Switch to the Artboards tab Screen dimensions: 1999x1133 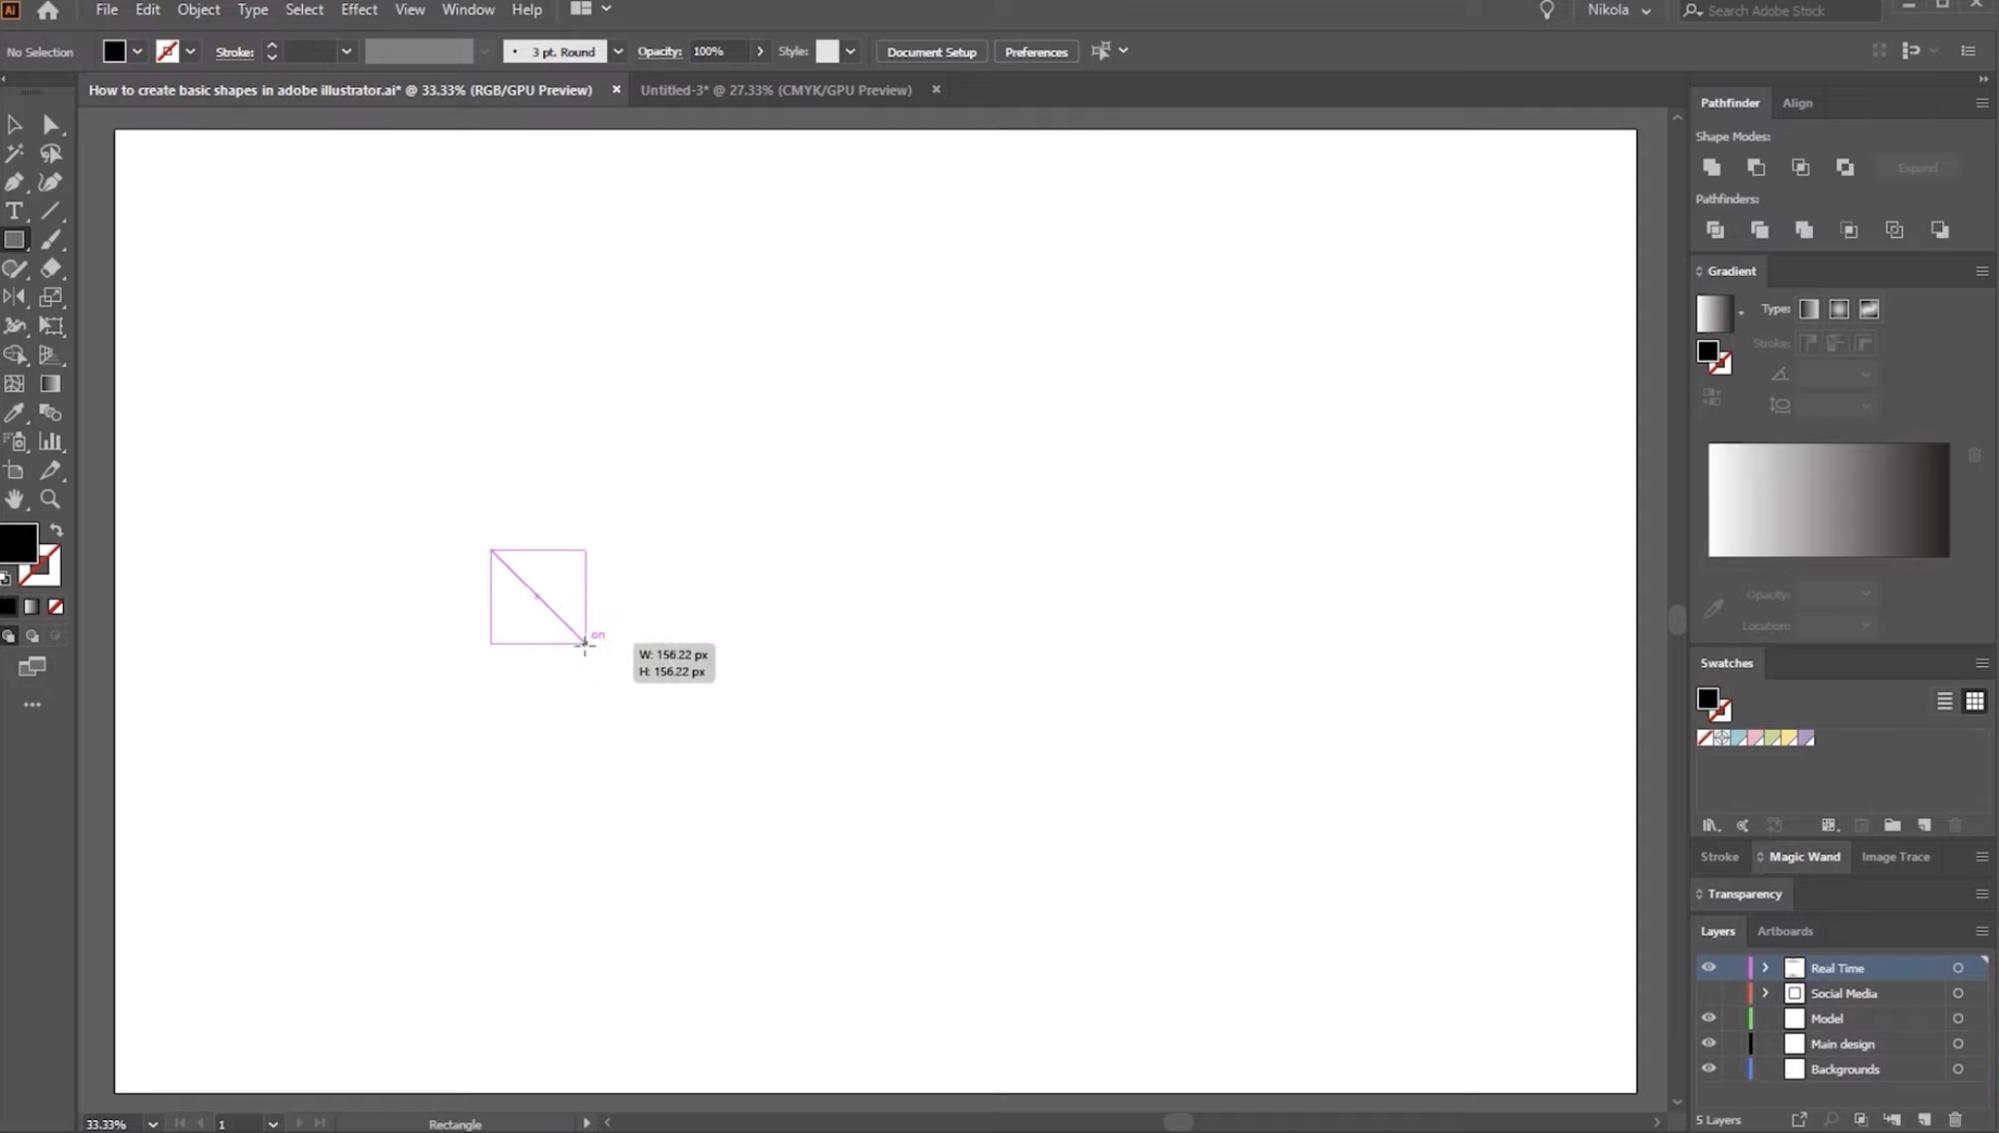[1785, 931]
